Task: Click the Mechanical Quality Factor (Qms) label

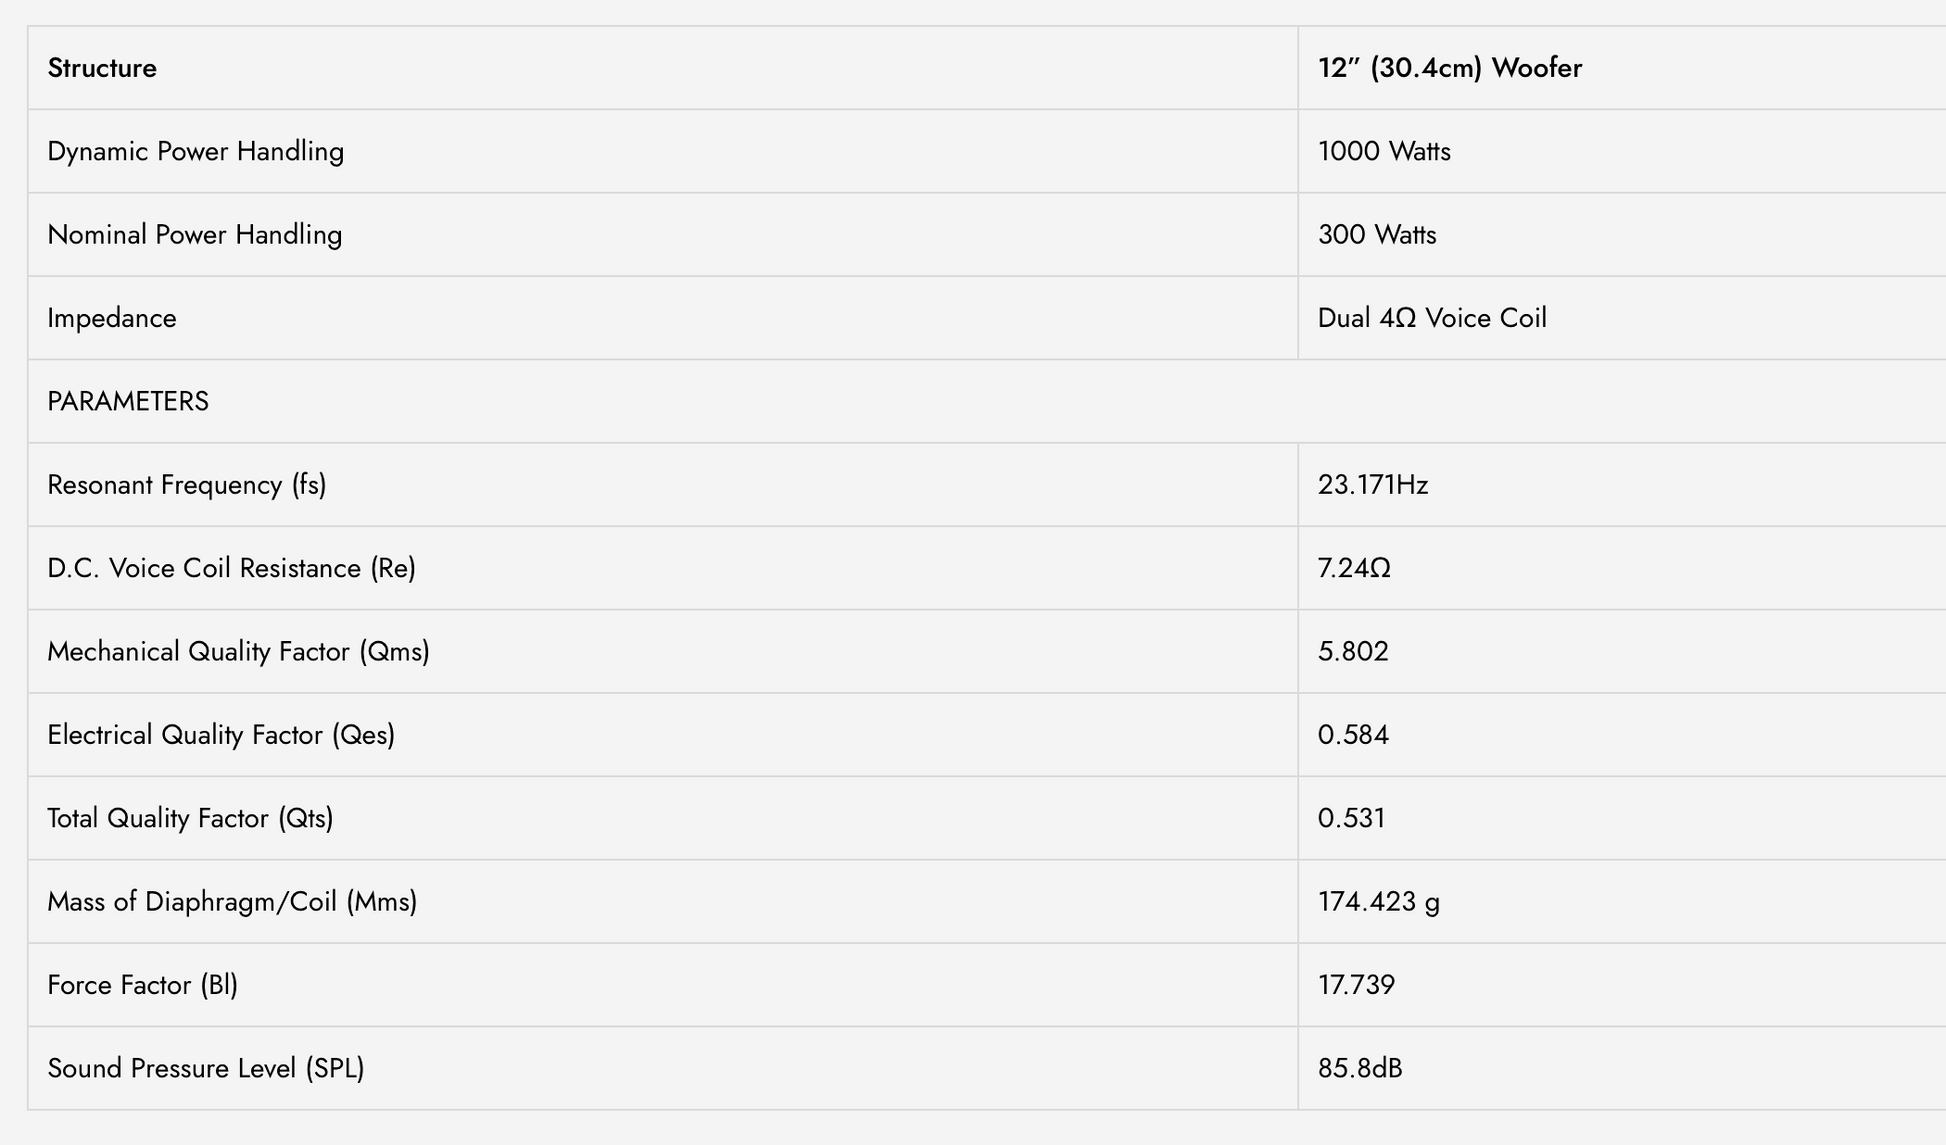Action: pos(239,651)
